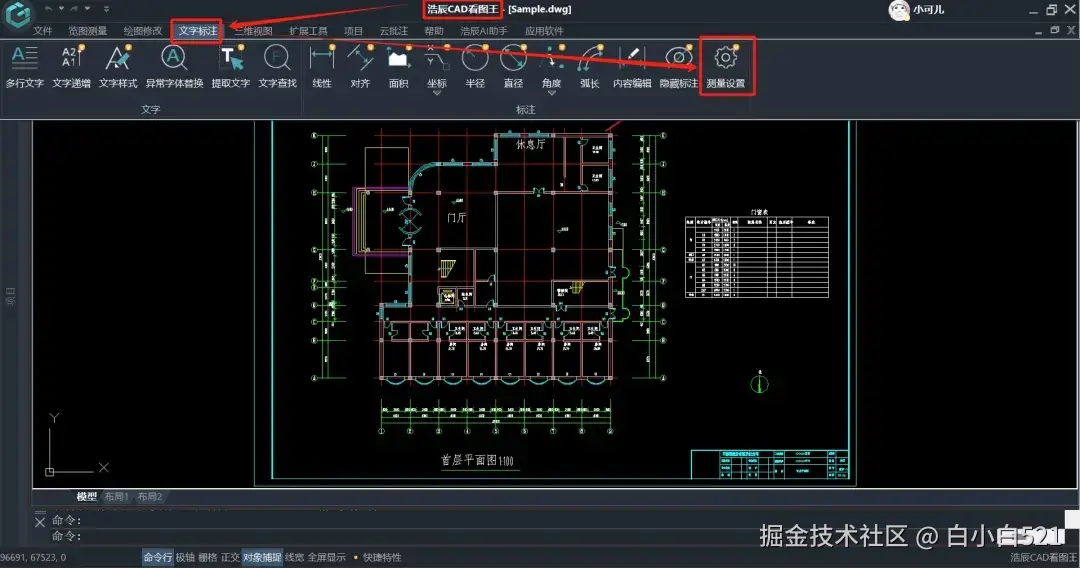
Task: Switch to the 项目 ribbon tab
Action: coord(353,31)
